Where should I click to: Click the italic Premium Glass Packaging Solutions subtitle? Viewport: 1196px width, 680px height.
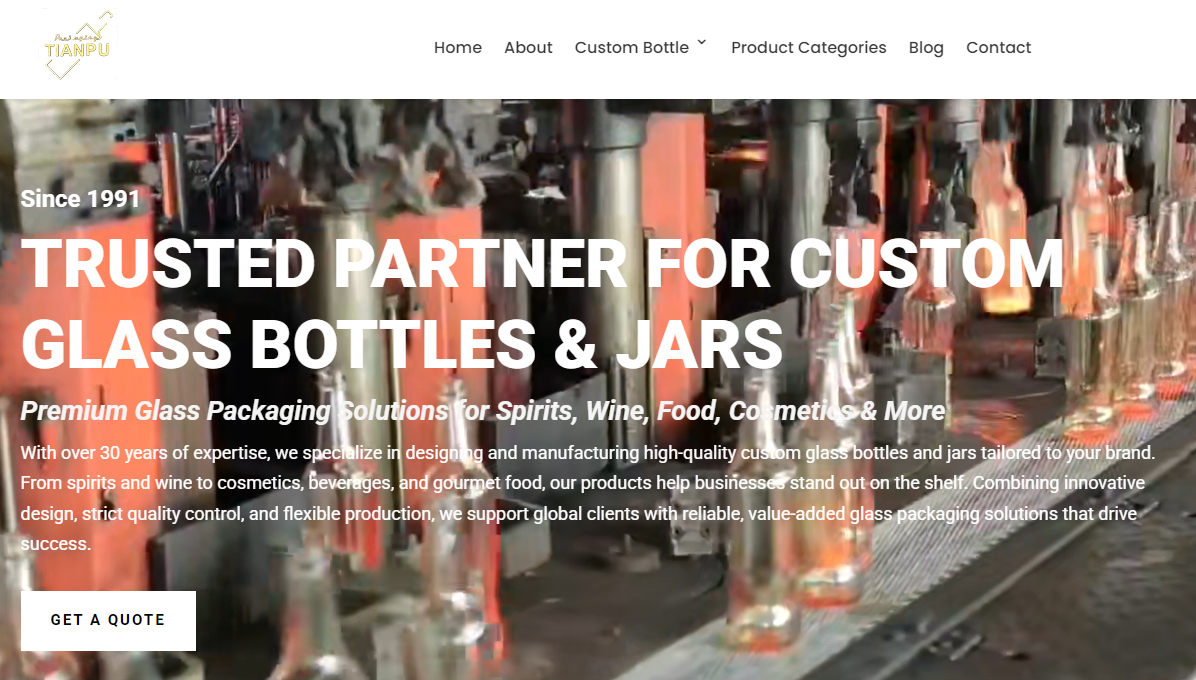pos(483,411)
